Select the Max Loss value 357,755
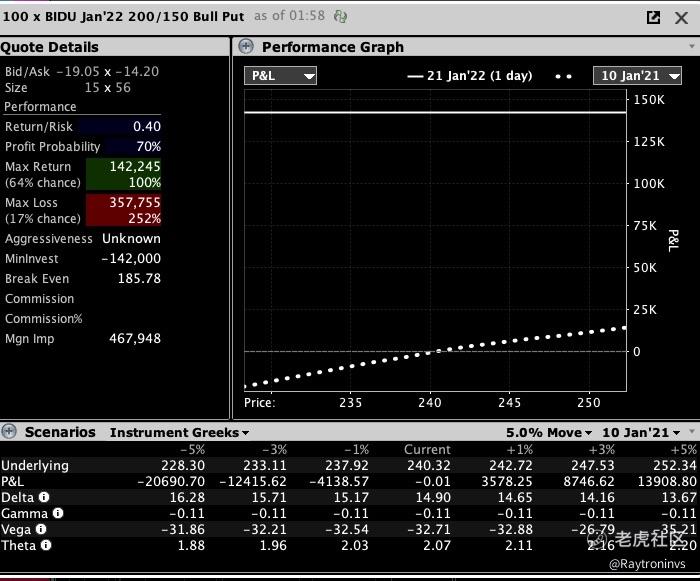This screenshot has height=581, width=700. [x=135, y=202]
